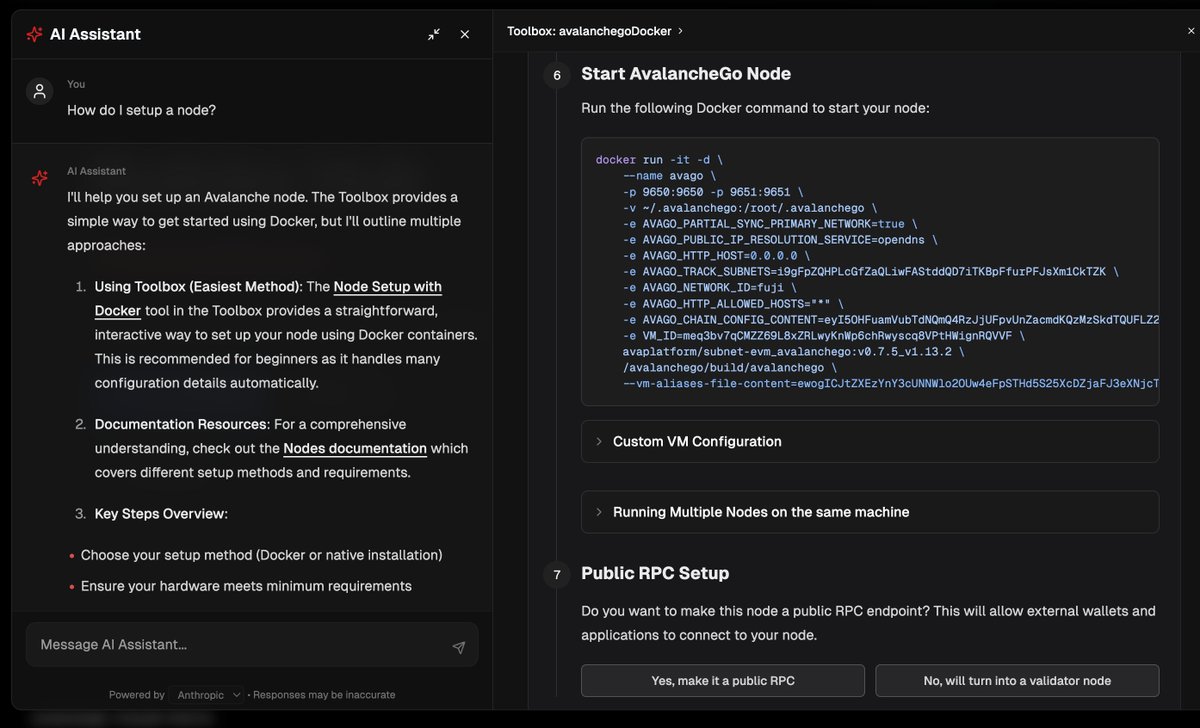Minimize the AI Assistant panel with collapse arrows

pyautogui.click(x=434, y=34)
